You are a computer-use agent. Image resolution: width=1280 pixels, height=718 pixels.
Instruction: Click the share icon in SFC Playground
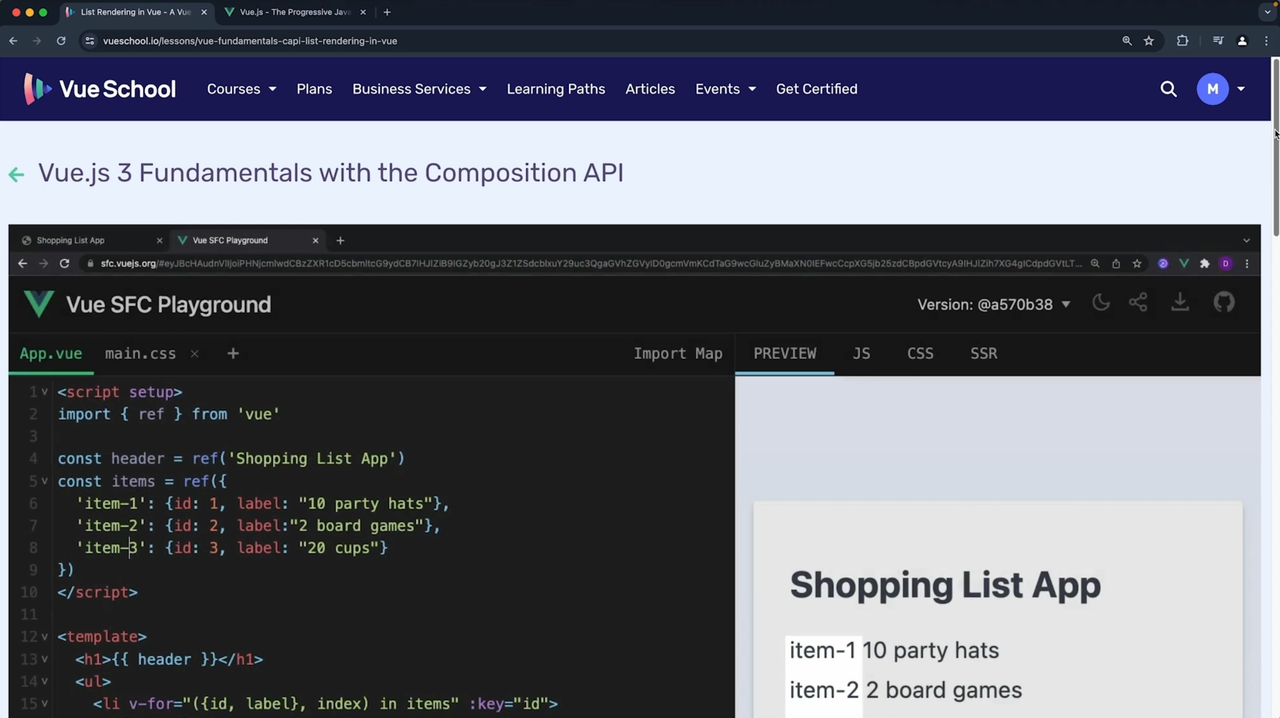[1138, 303]
